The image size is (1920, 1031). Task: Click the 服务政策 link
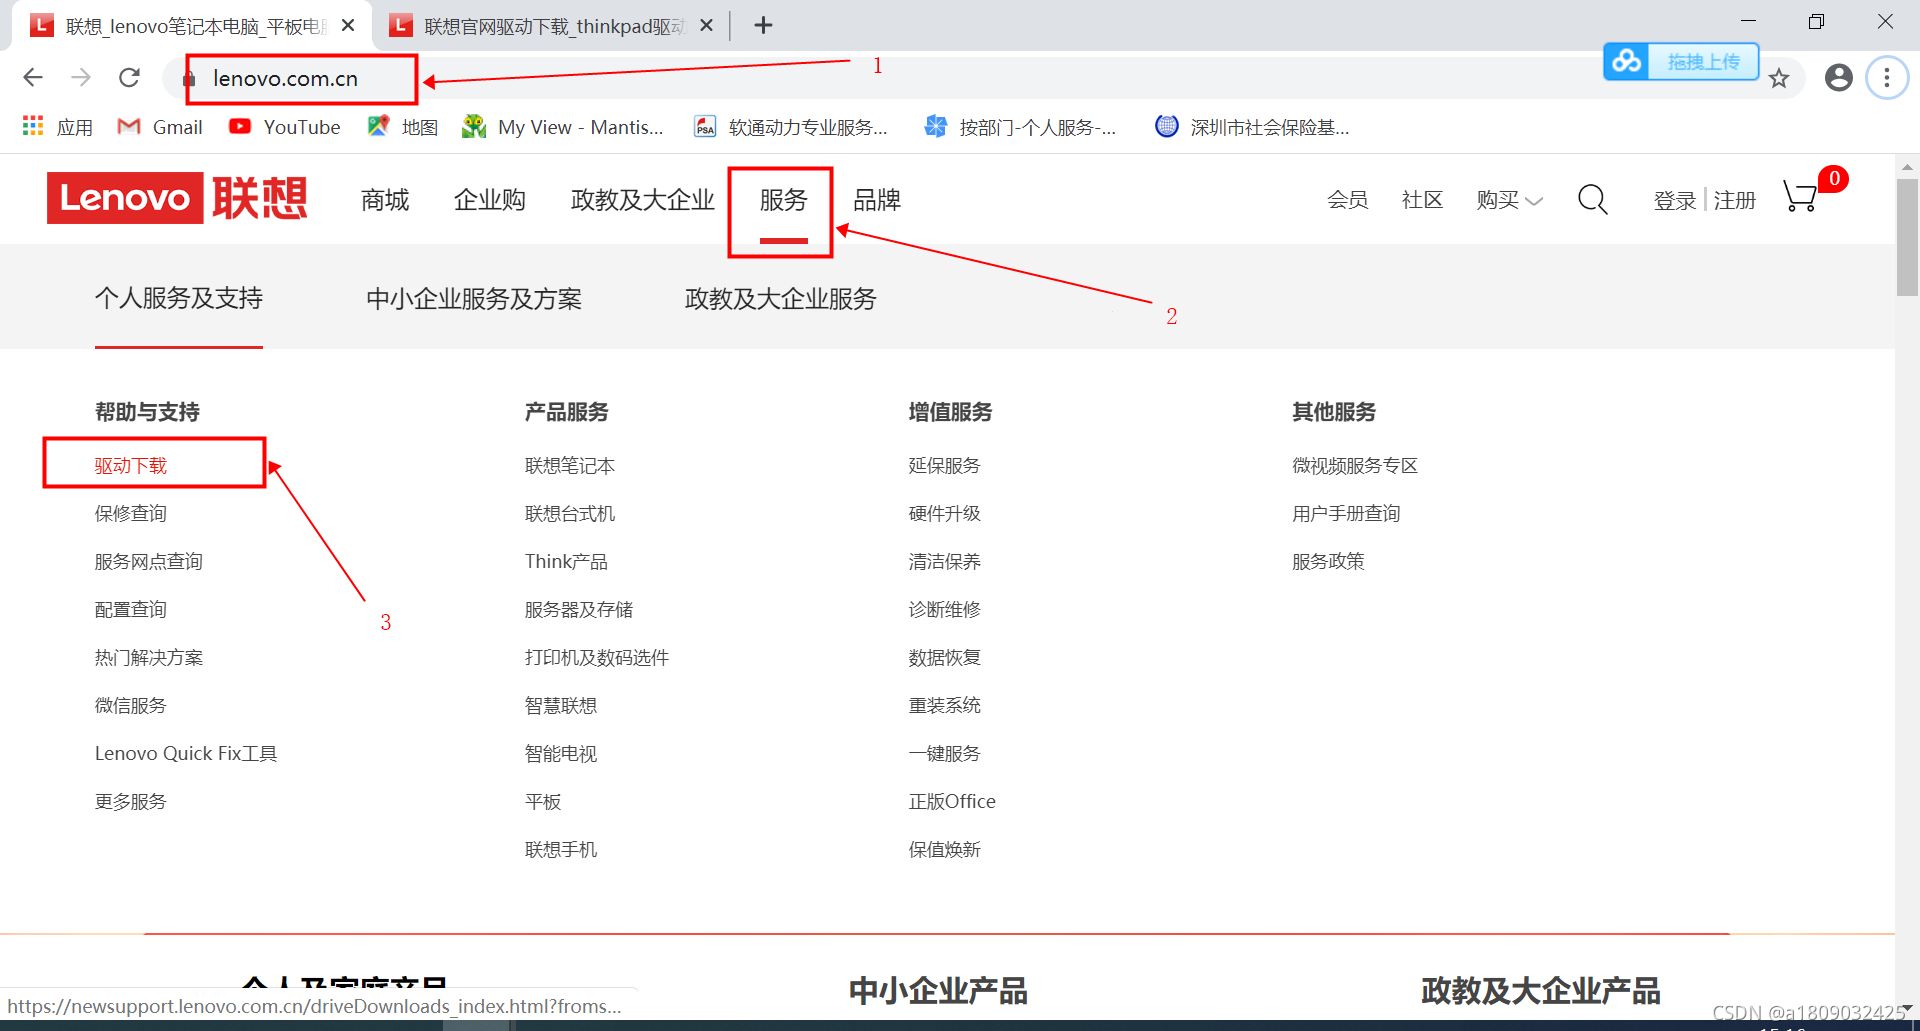pyautogui.click(x=1328, y=562)
